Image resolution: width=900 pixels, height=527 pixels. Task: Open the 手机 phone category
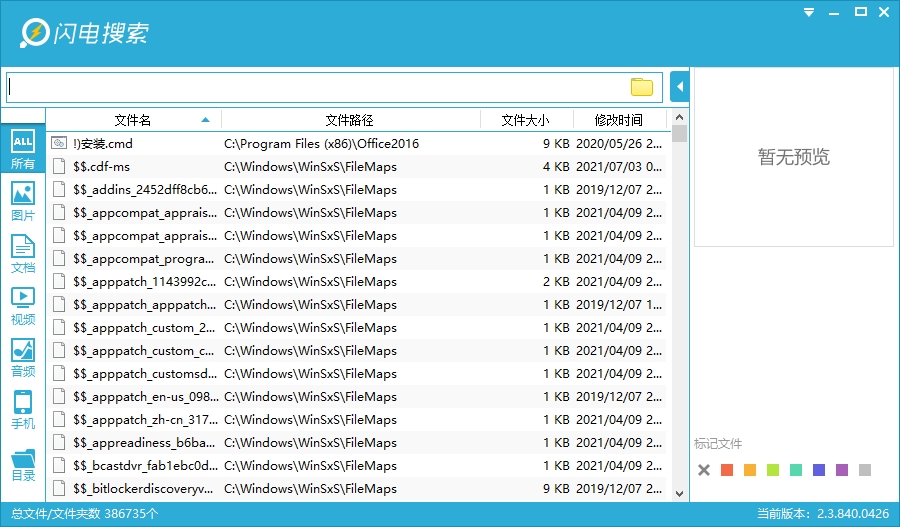22,410
